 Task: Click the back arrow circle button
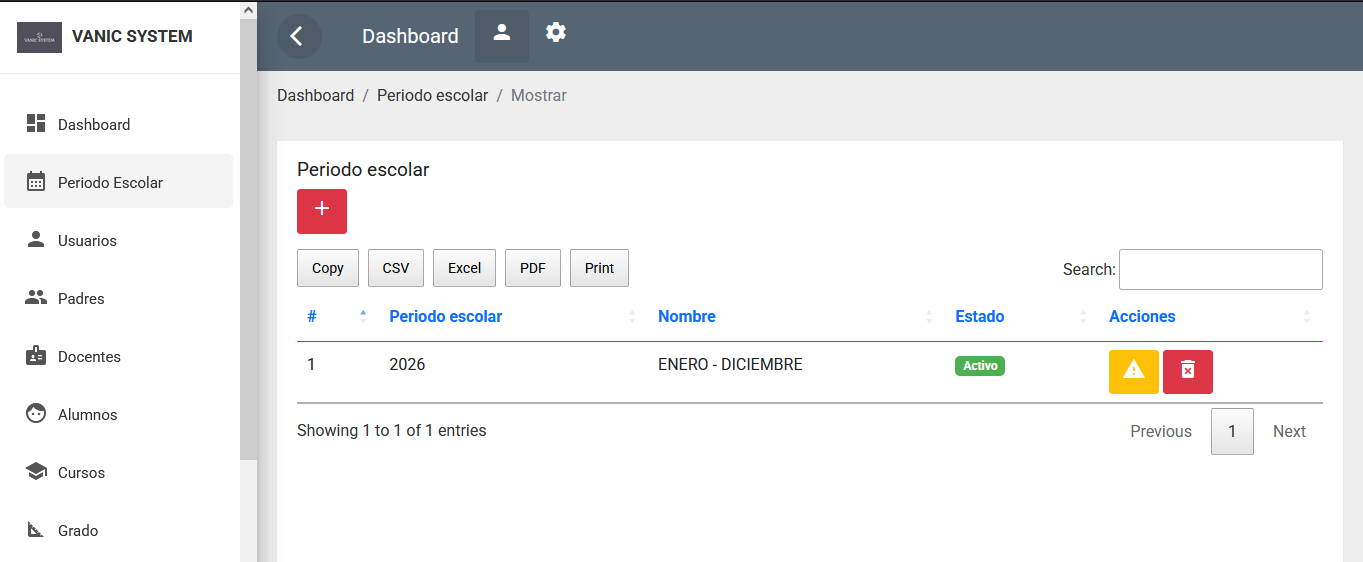299,36
